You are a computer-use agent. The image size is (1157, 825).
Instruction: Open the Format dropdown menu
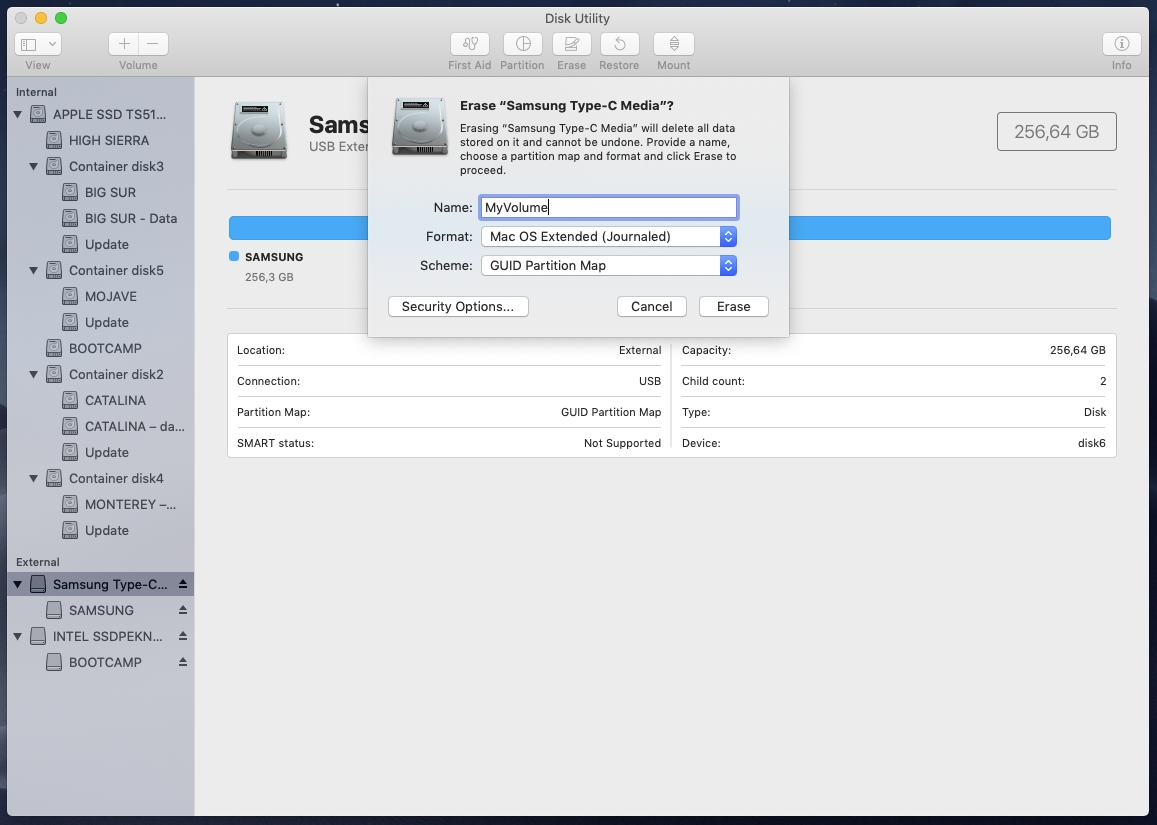point(609,236)
